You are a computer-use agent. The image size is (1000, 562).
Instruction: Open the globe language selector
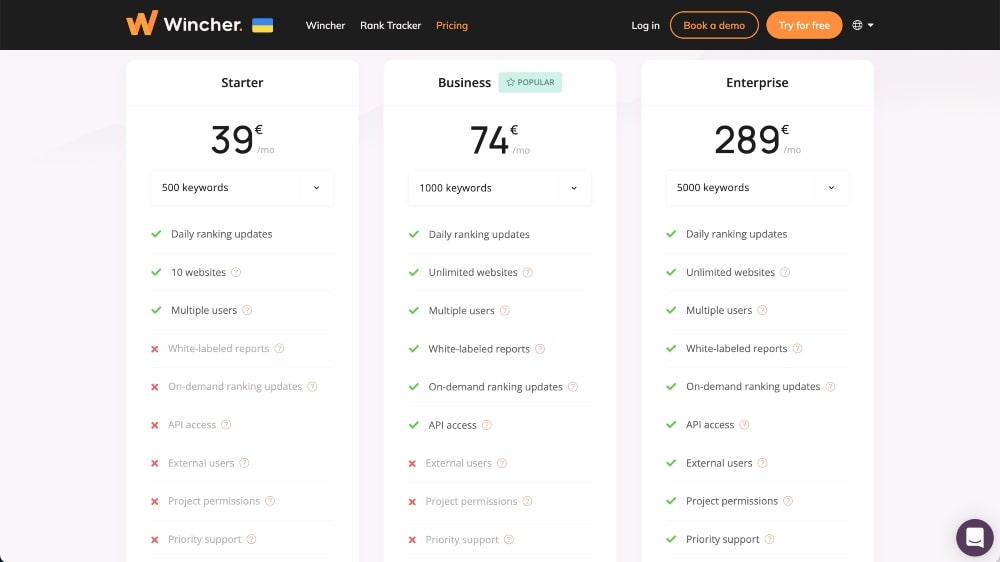click(863, 25)
